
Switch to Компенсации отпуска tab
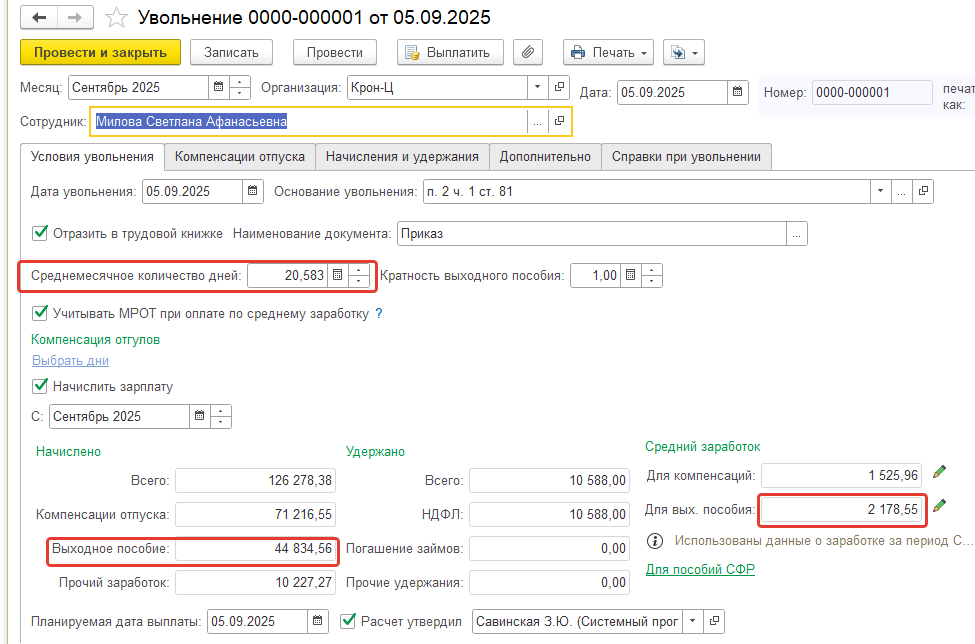tap(240, 157)
